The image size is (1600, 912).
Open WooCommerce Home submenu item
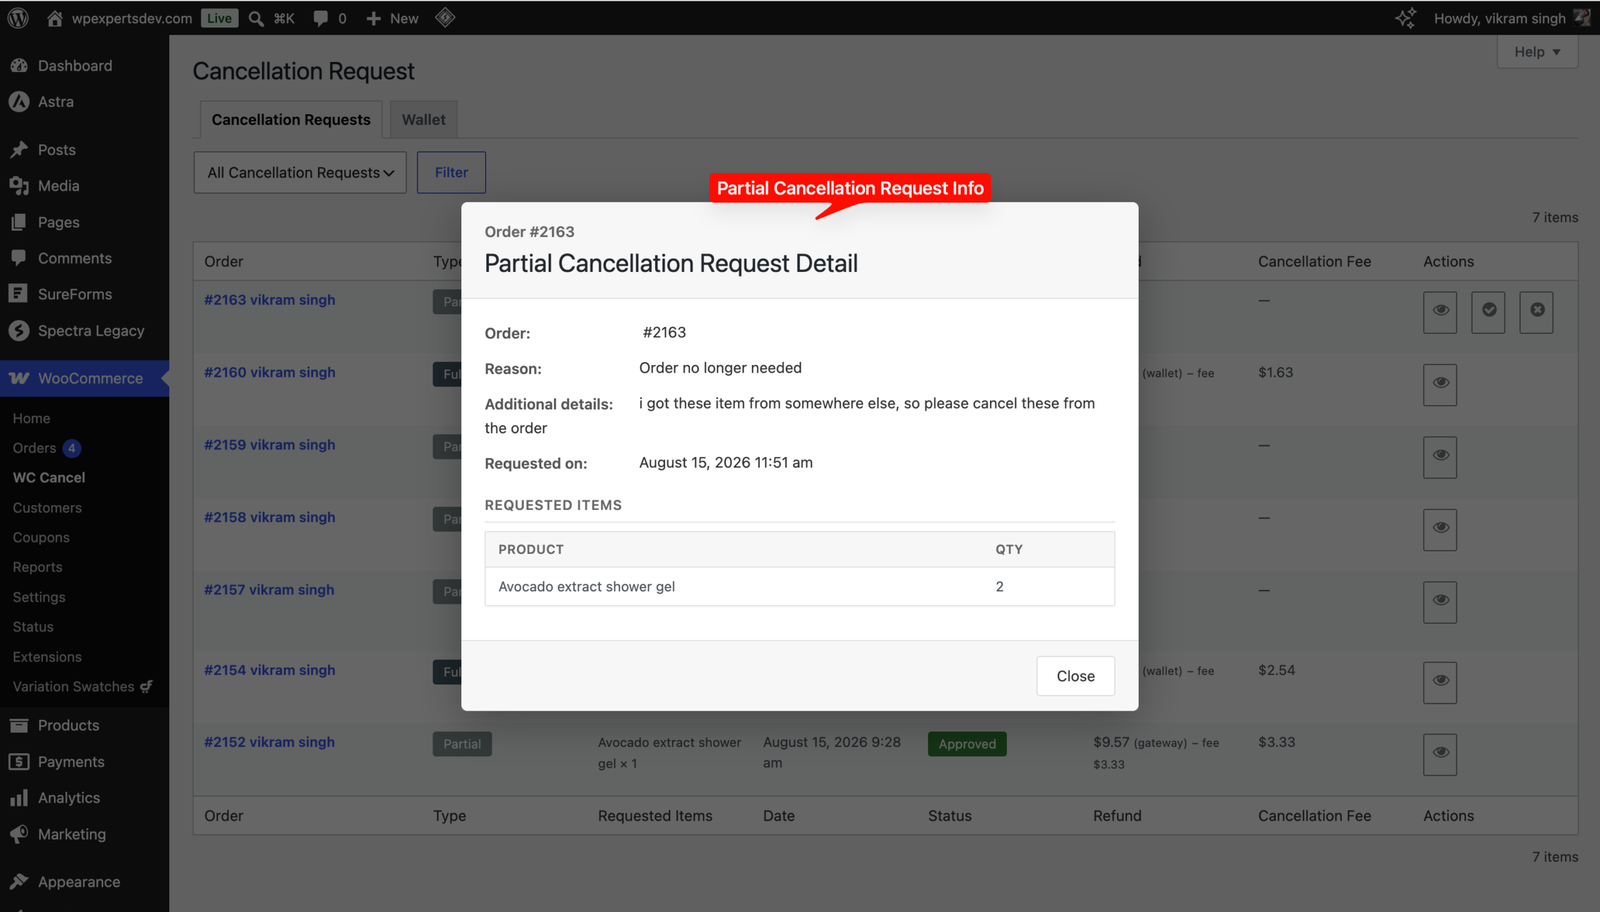[x=31, y=418]
